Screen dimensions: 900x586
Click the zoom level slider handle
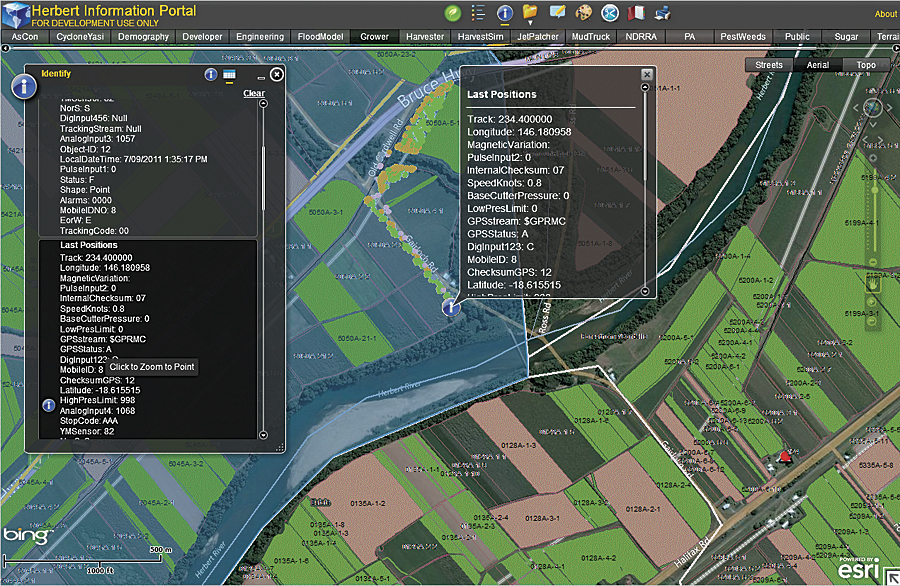(x=875, y=190)
